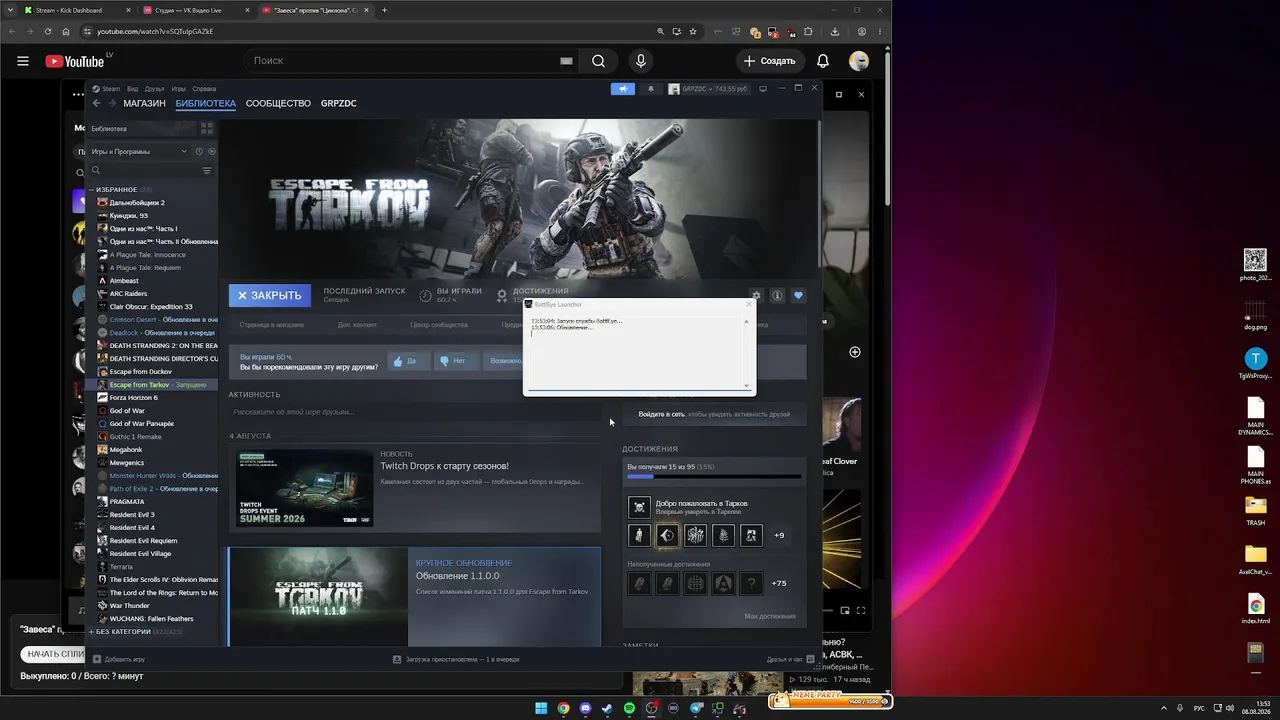Click the '+75' locked achievements badge
Image resolution: width=1280 pixels, height=720 pixels.
pos(779,583)
